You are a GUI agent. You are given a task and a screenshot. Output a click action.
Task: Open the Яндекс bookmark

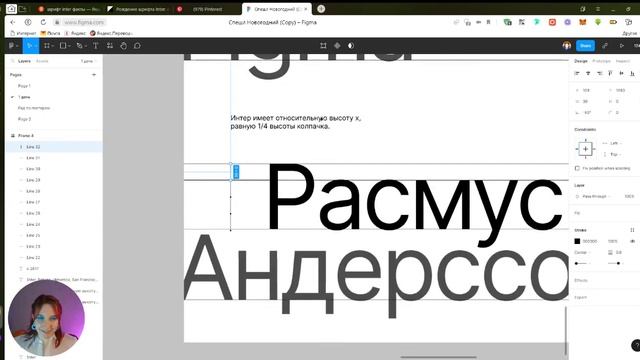[75, 33]
